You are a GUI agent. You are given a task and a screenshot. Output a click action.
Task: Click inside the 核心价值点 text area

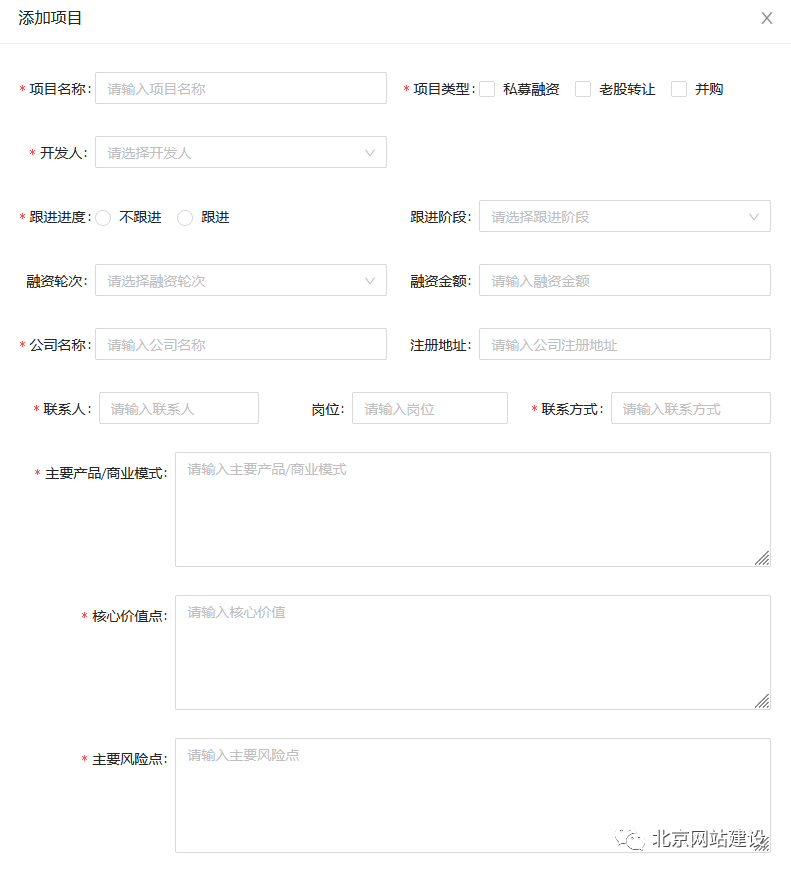coord(472,653)
